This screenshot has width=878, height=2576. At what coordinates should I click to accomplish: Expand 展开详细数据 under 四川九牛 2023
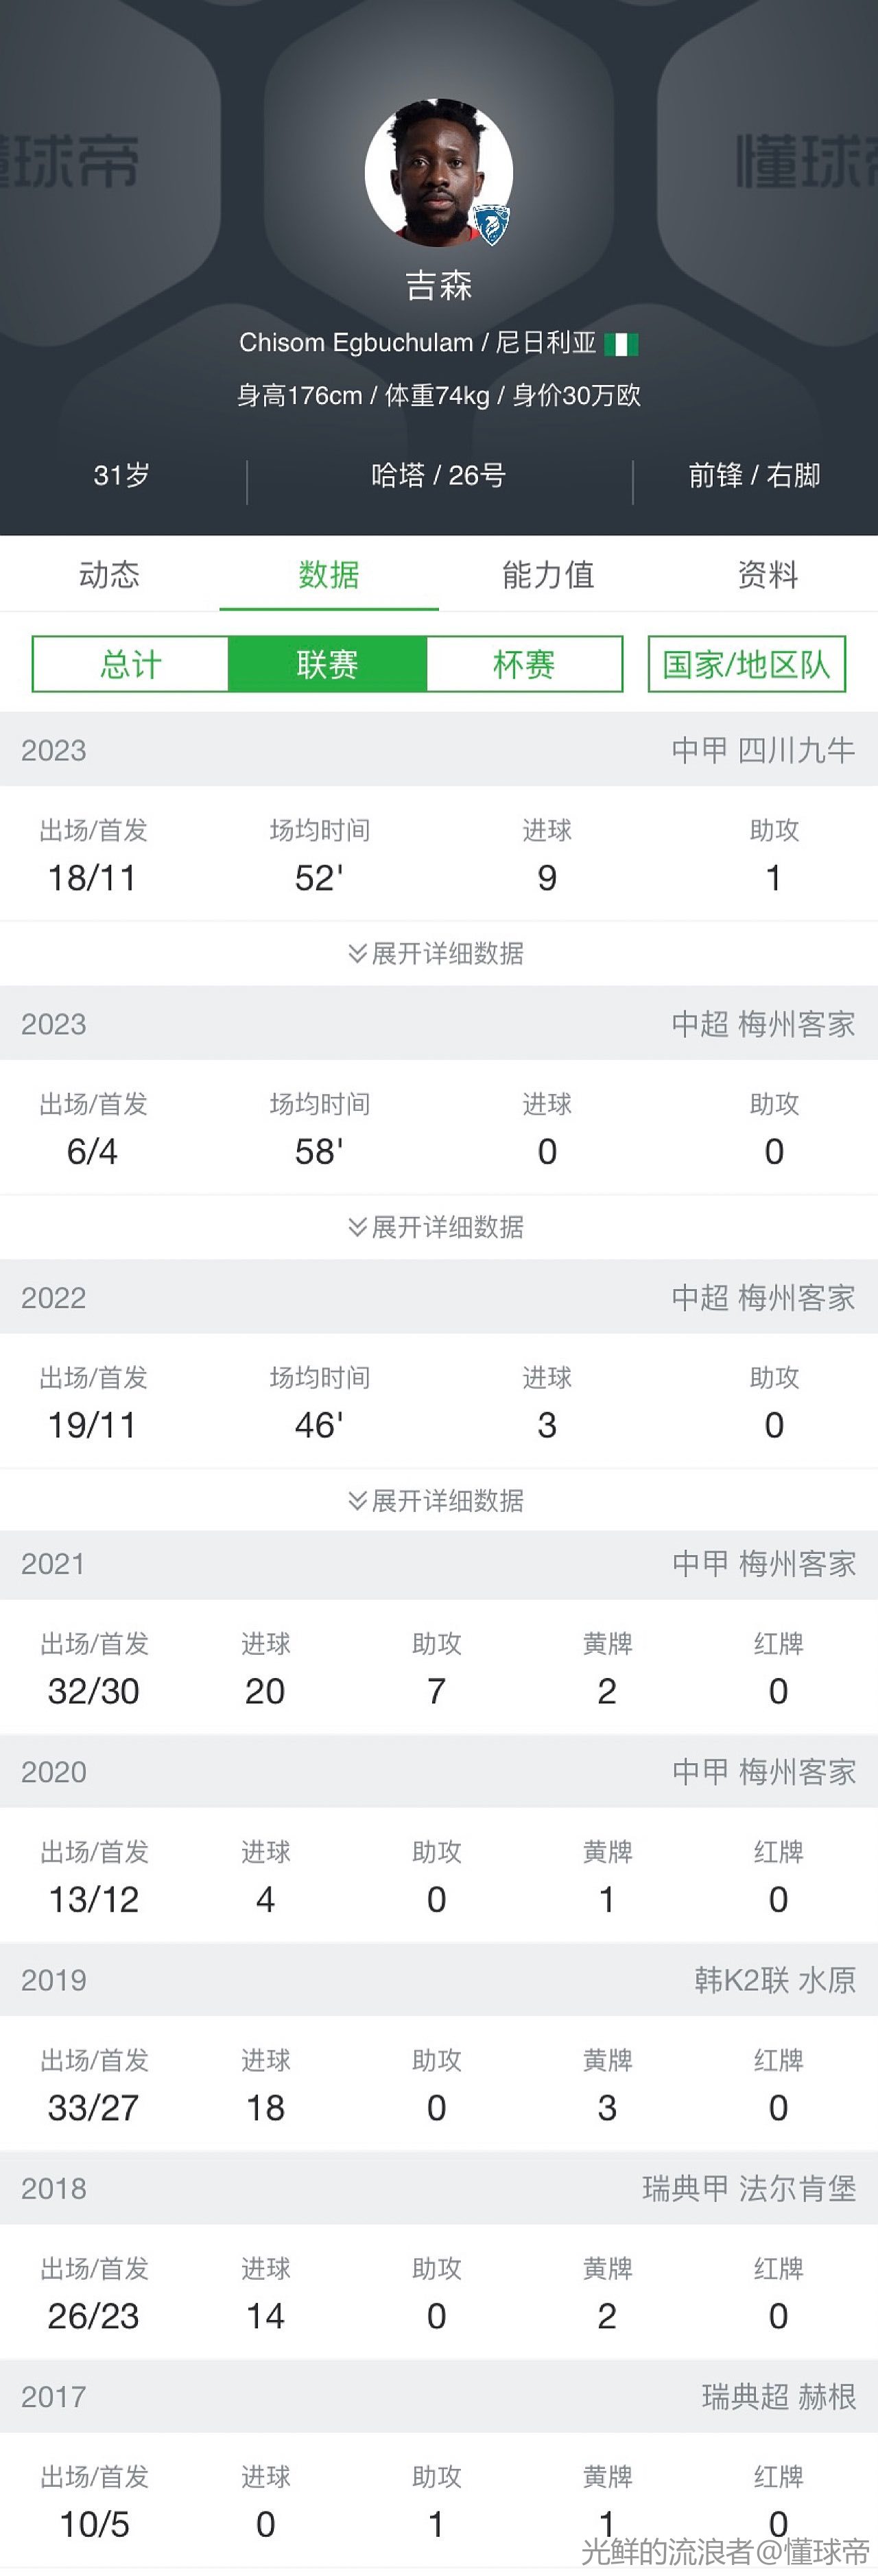tap(436, 953)
